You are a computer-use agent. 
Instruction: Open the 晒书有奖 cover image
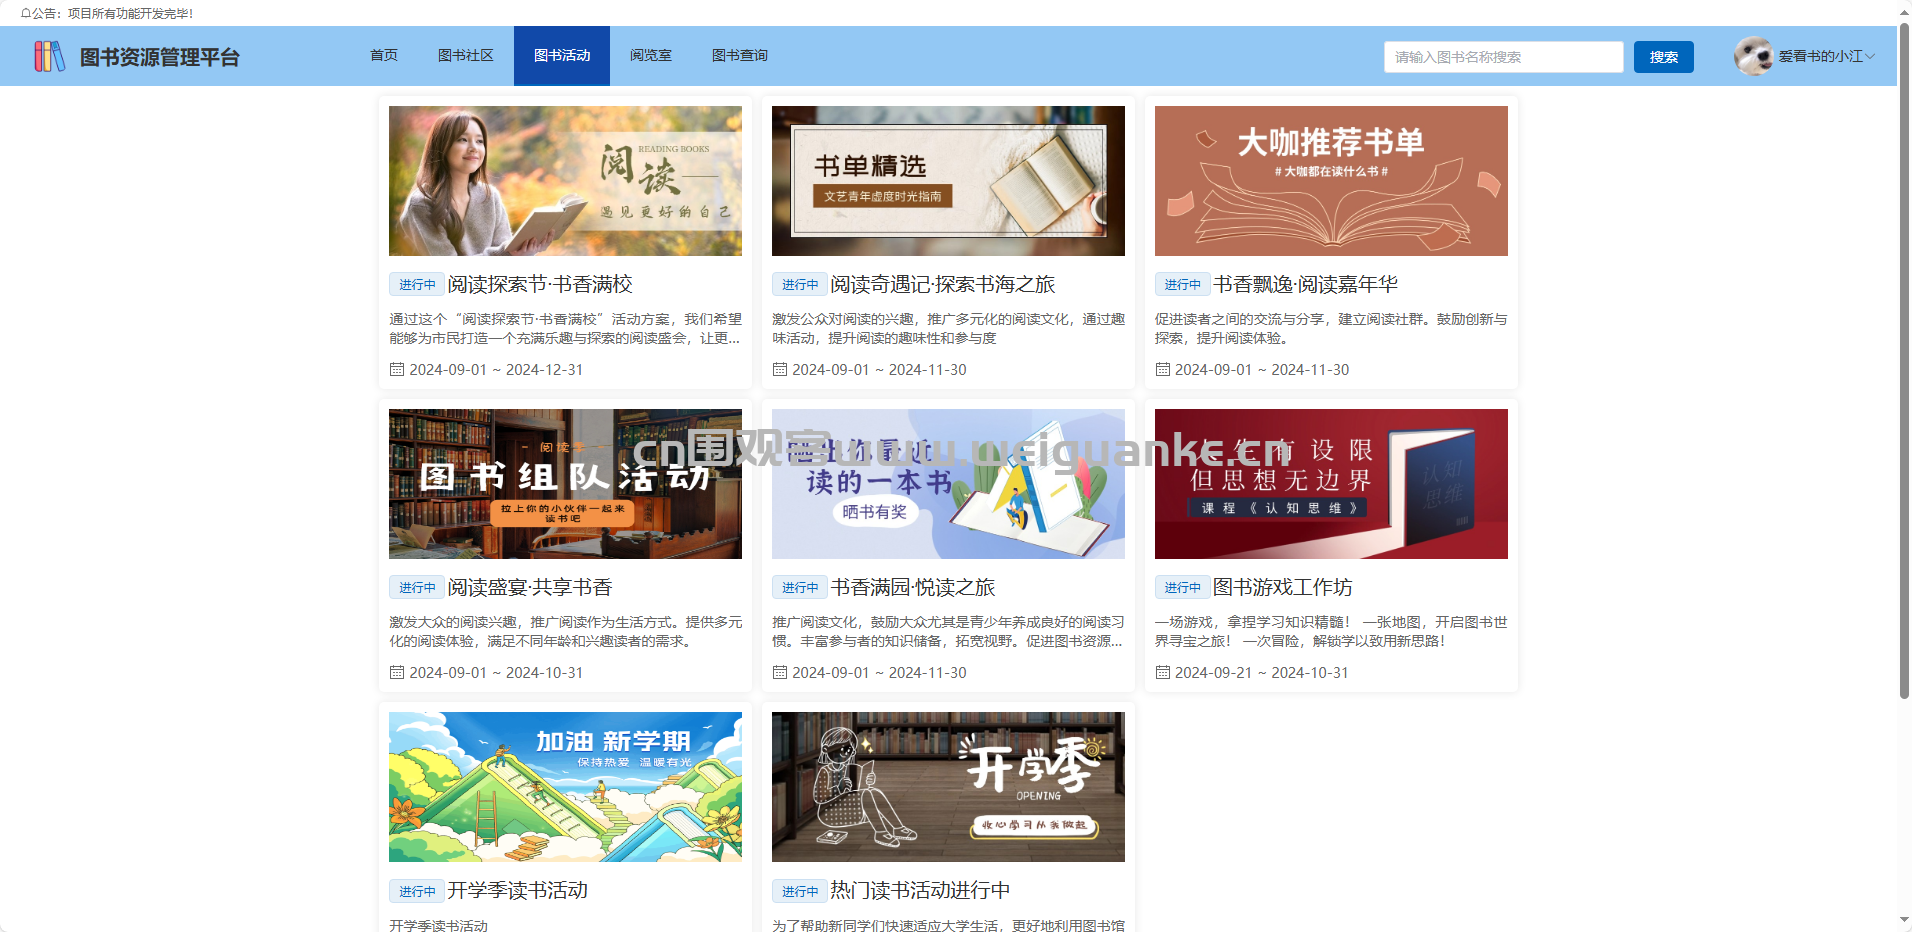pyautogui.click(x=948, y=484)
